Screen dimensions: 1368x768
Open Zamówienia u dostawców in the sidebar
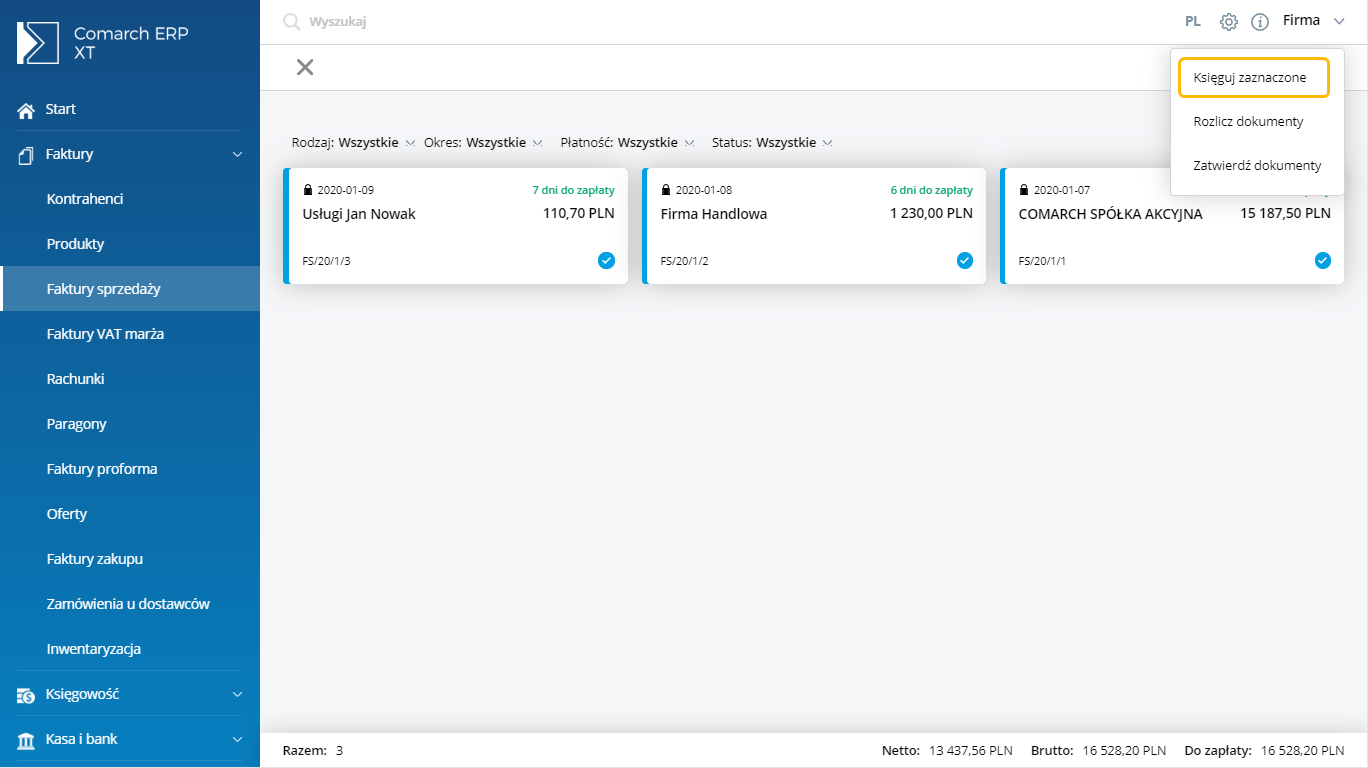[x=130, y=604]
